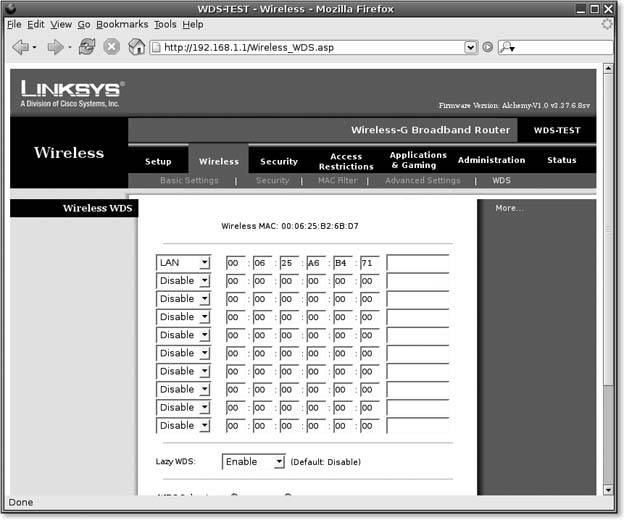Go to the Home page icon

[x=136, y=47]
